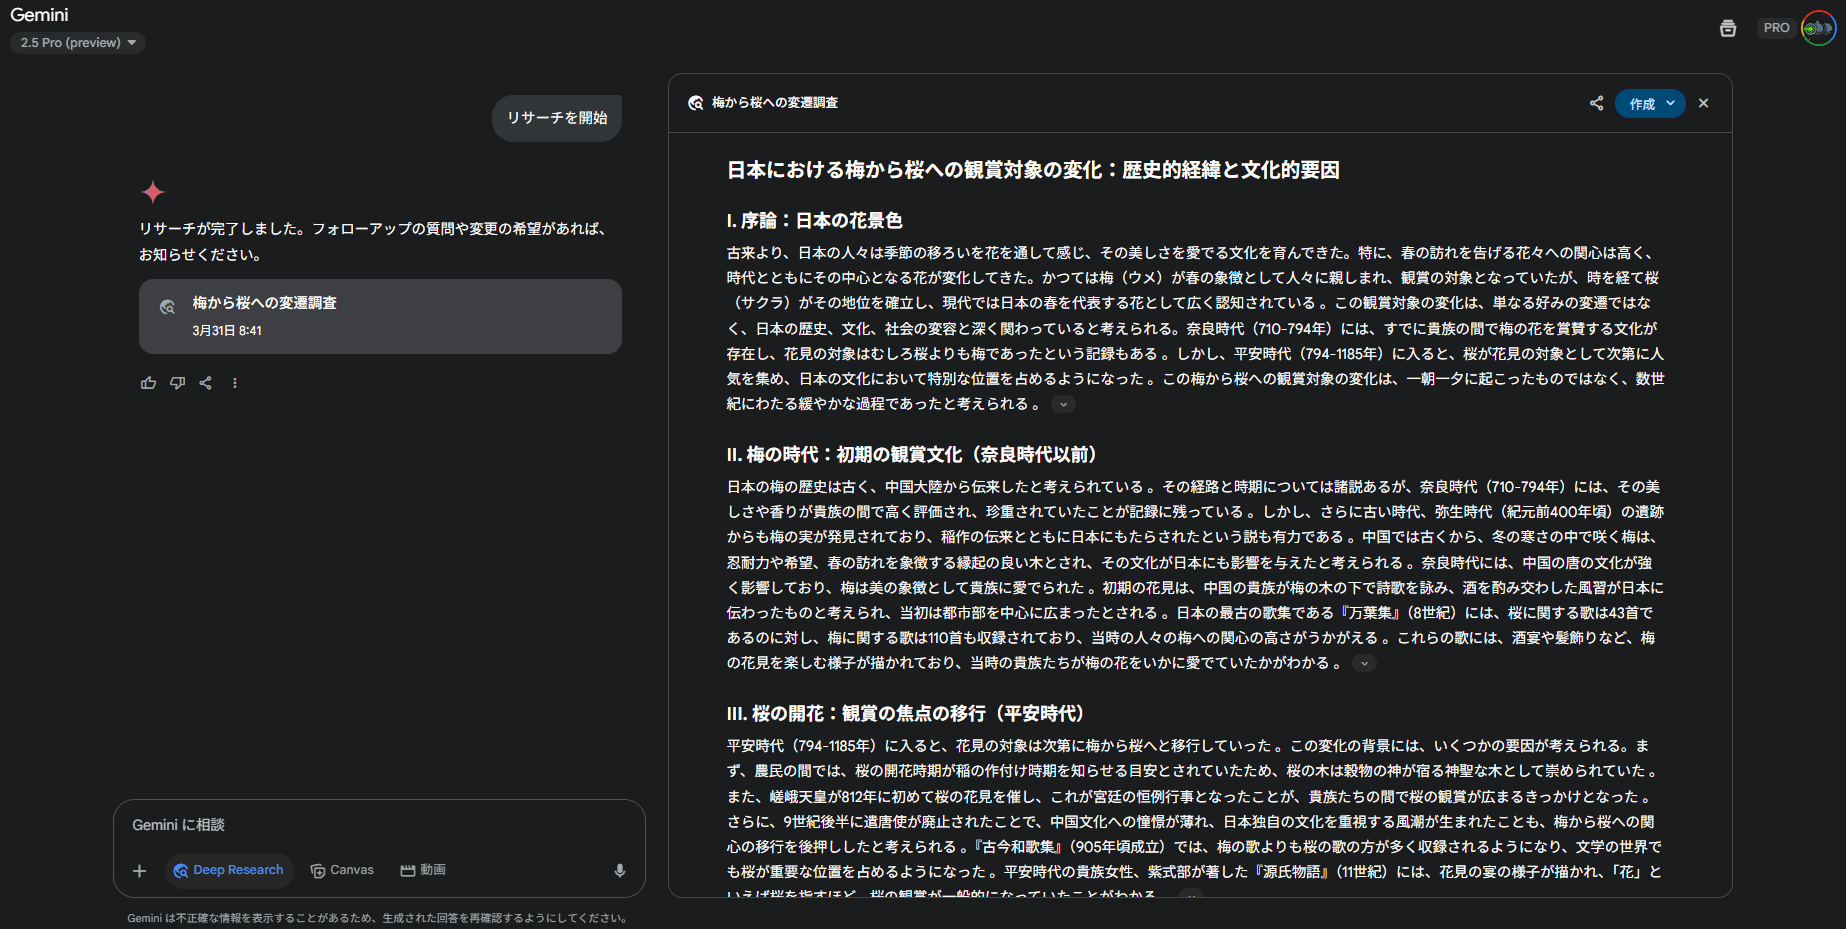Open the print icon at top right
Viewport: 1846px width, 929px height.
(x=1728, y=29)
